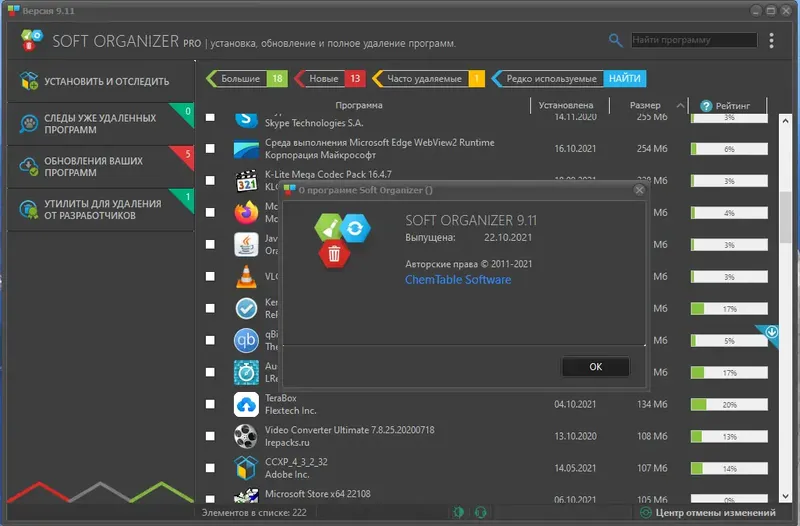Select the Часто удаляемые filter tab
The width and height of the screenshot is (800, 526).
[x=429, y=79]
